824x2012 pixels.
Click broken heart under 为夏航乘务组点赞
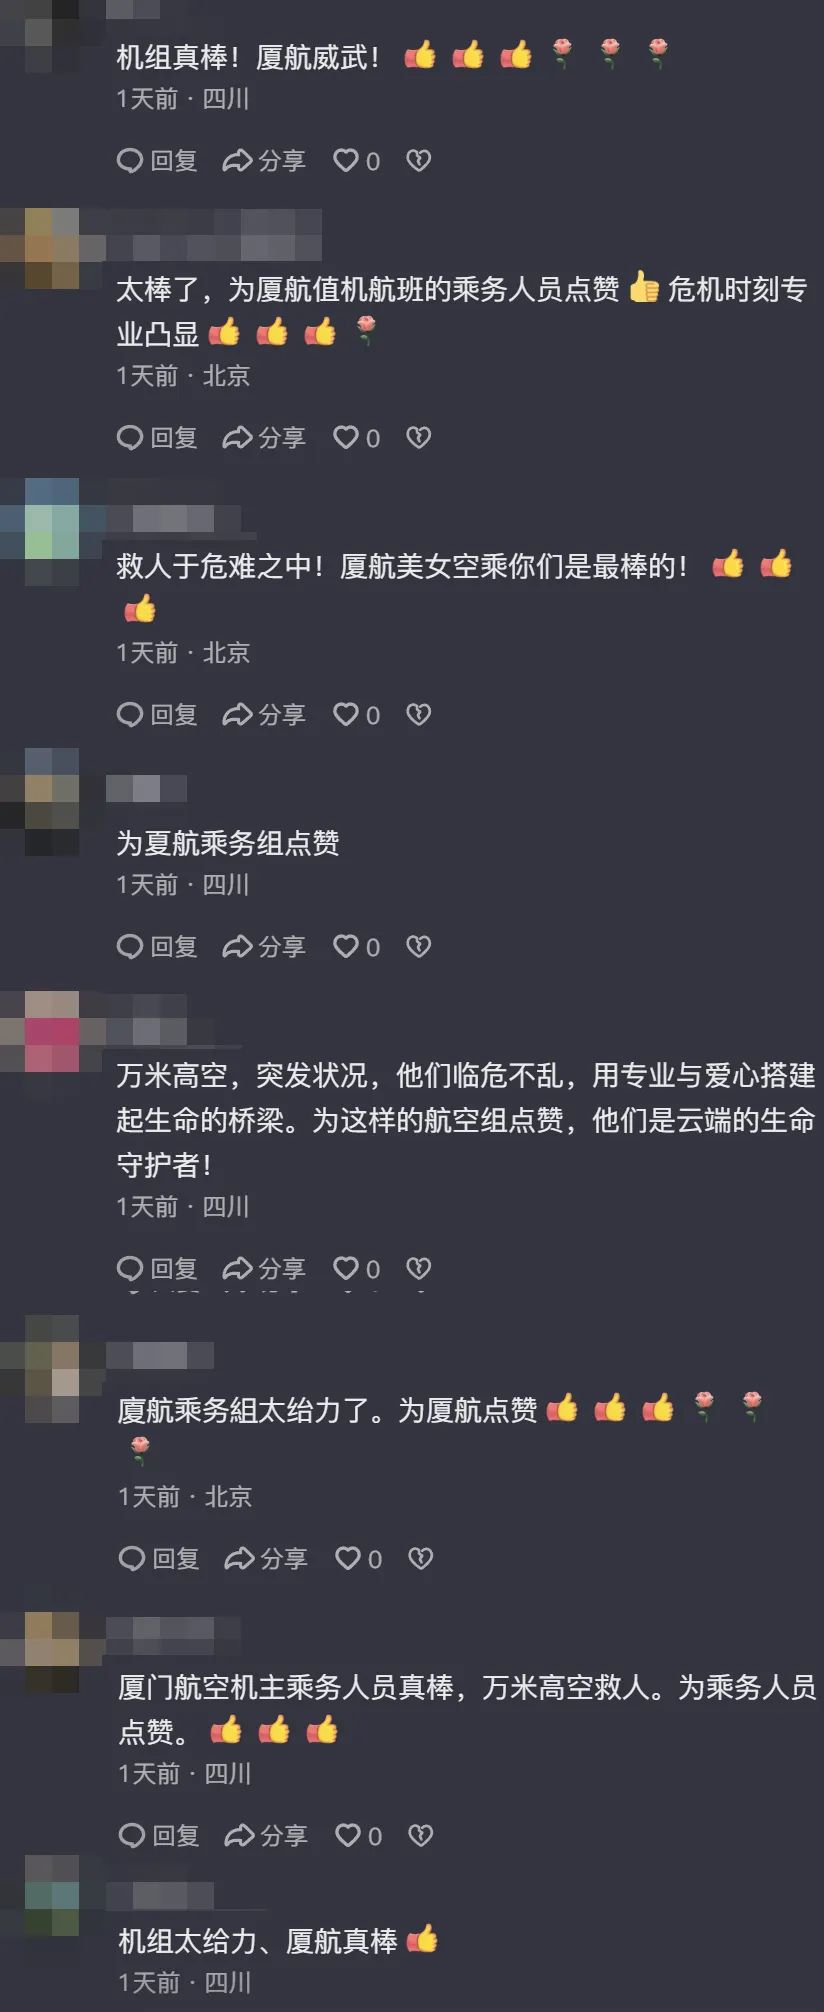click(418, 946)
